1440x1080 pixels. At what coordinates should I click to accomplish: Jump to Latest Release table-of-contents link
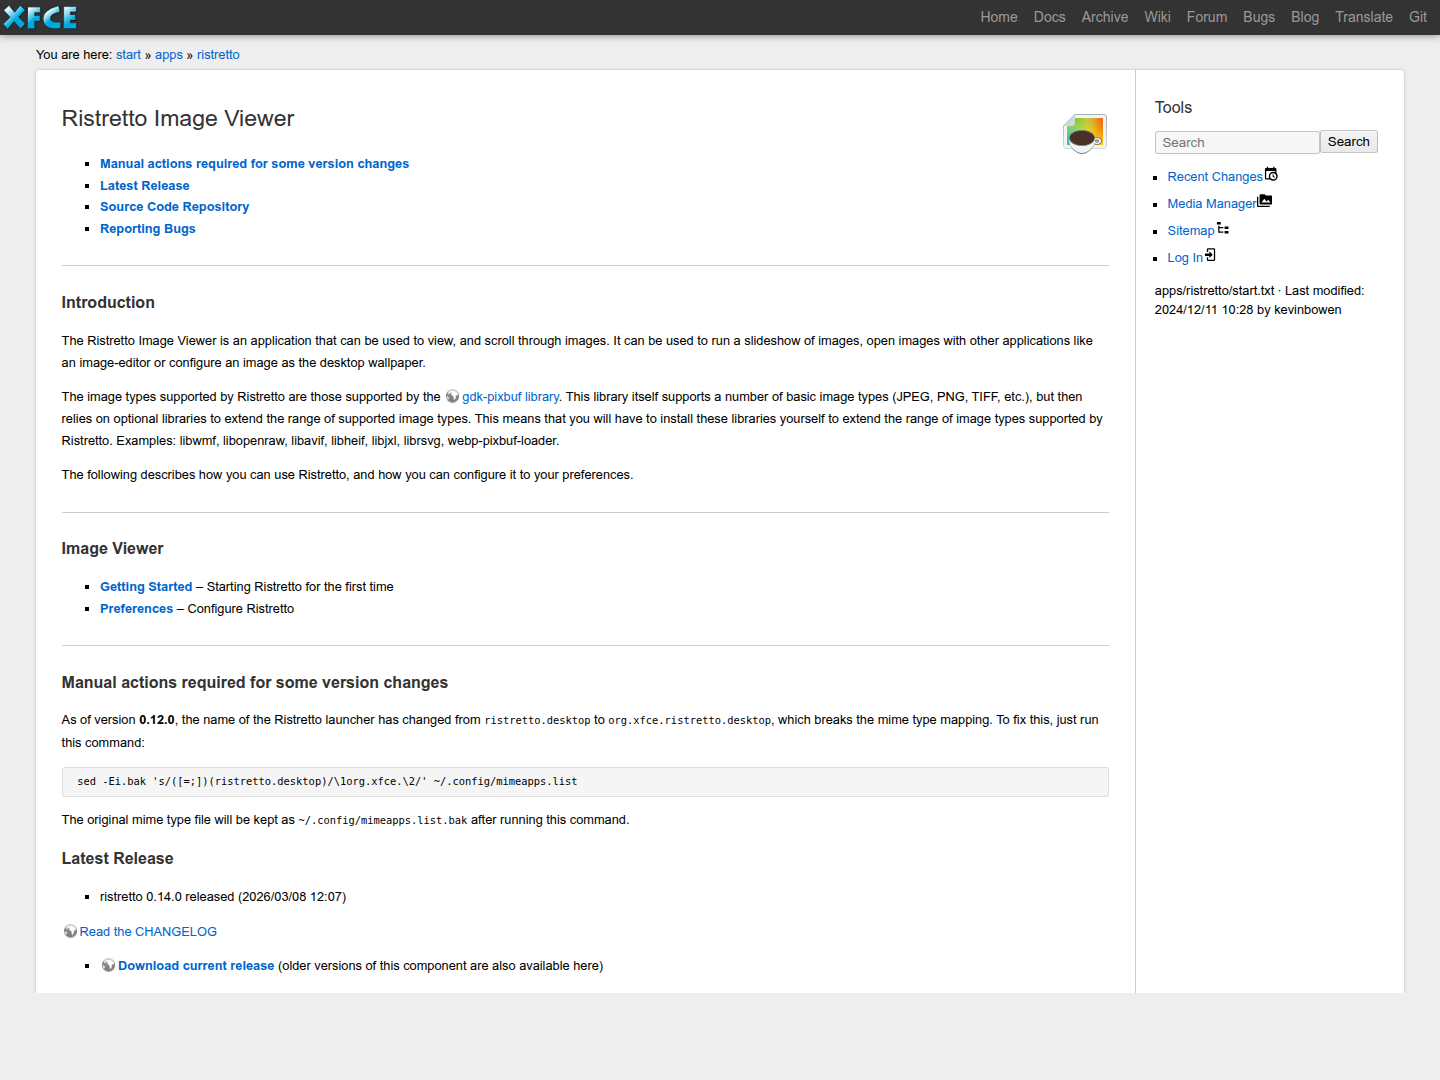145,186
